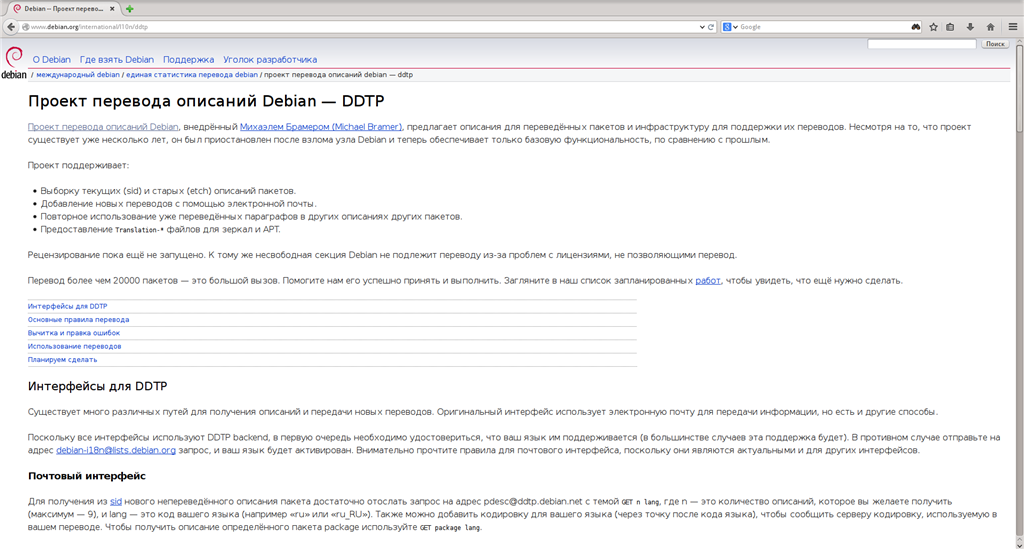This screenshot has width=1024, height=549.
Task: Click the main page title heading
Action: coord(206,101)
